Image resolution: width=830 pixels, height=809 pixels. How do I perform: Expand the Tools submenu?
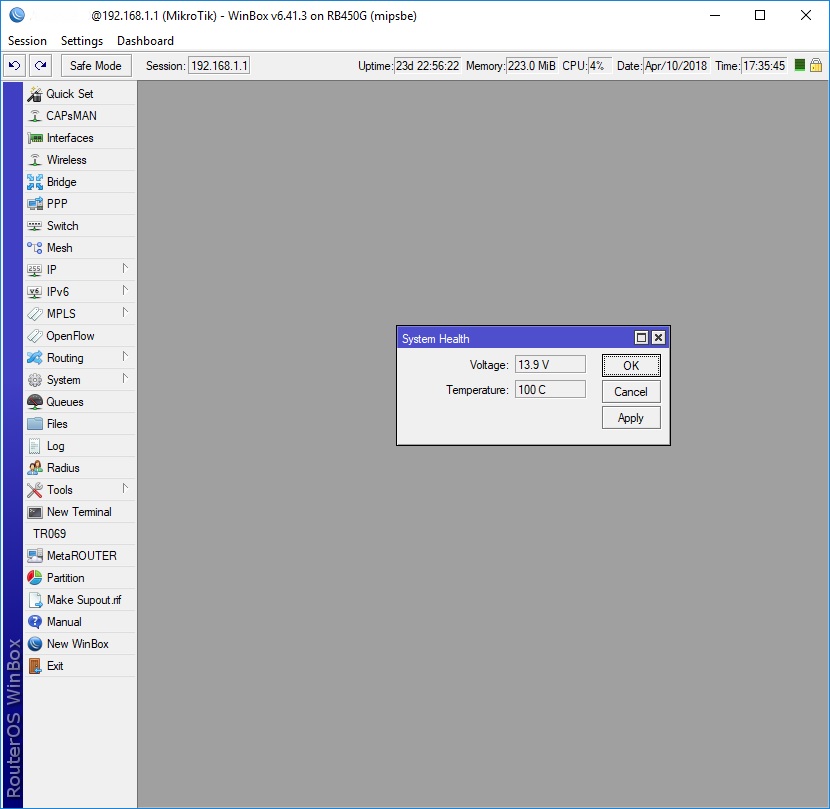coord(125,489)
